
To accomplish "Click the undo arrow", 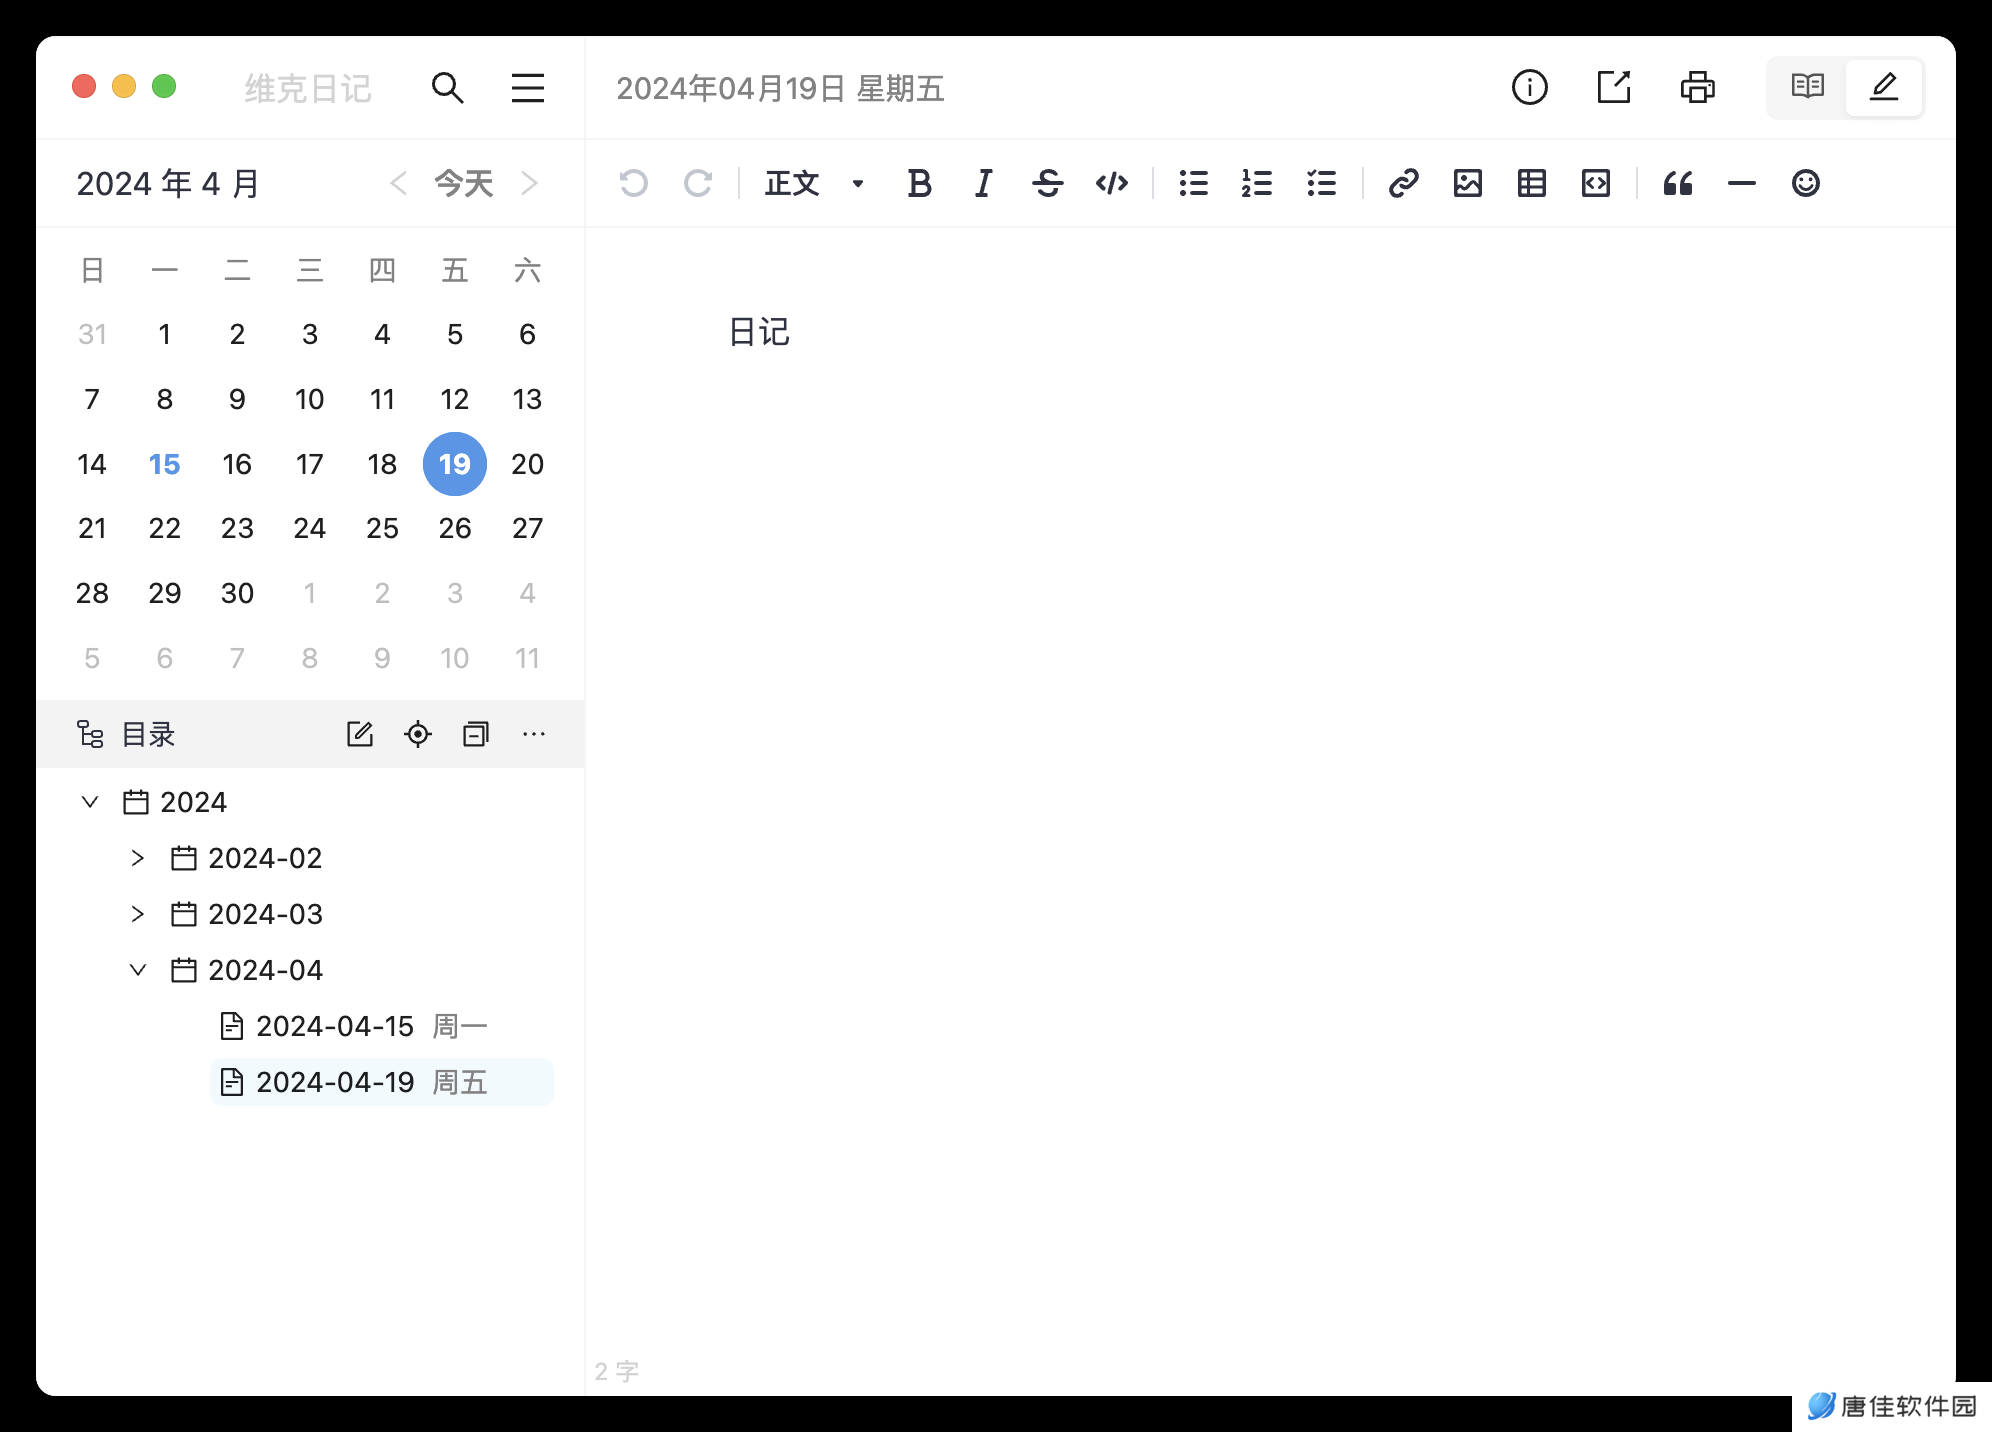I will [x=634, y=183].
